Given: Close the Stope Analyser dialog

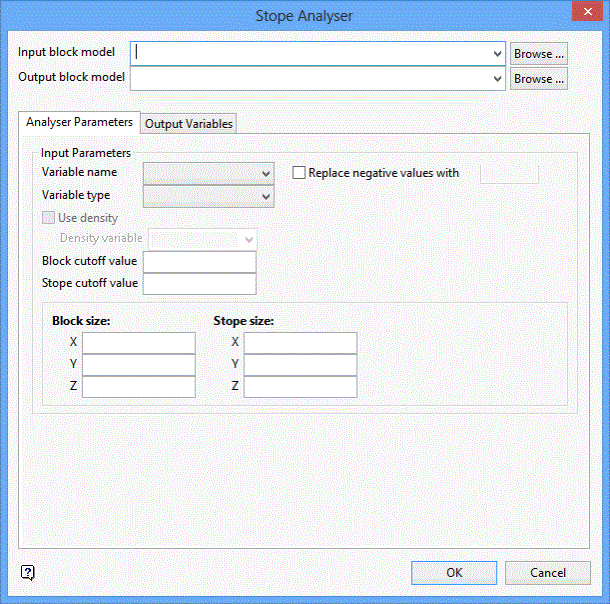Looking at the screenshot, I should [x=587, y=12].
